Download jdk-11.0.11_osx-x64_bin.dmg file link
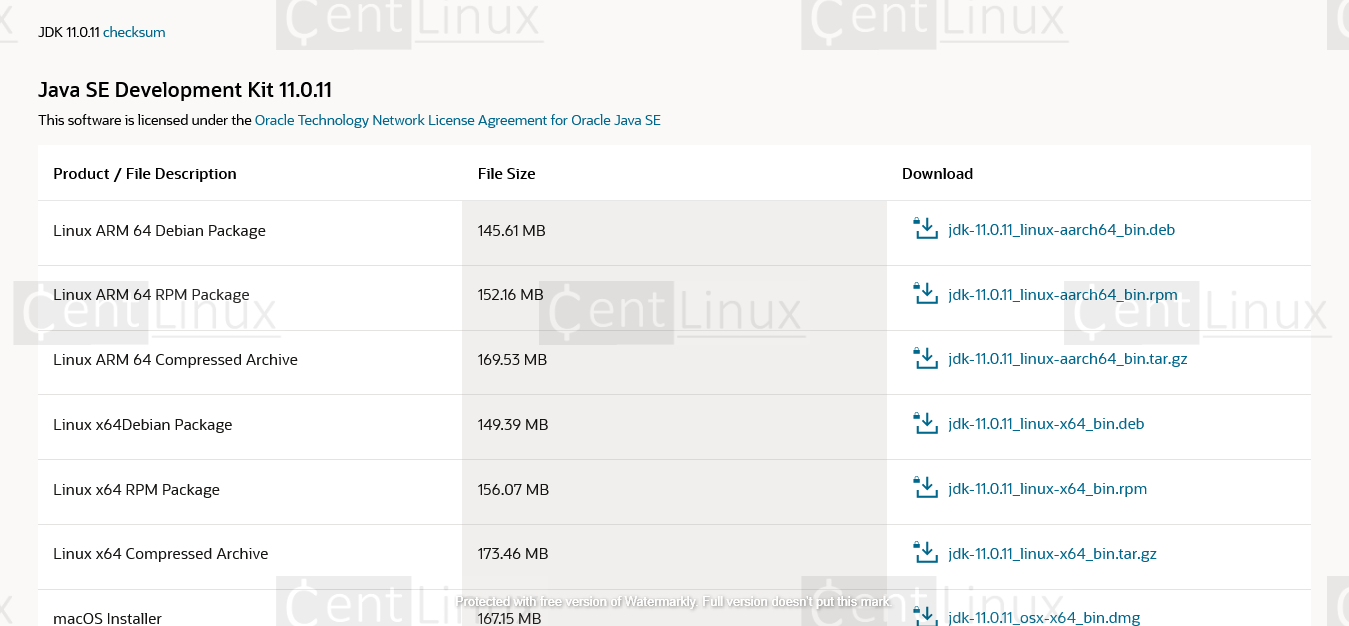Viewport: 1349px width, 626px height. (1044, 618)
